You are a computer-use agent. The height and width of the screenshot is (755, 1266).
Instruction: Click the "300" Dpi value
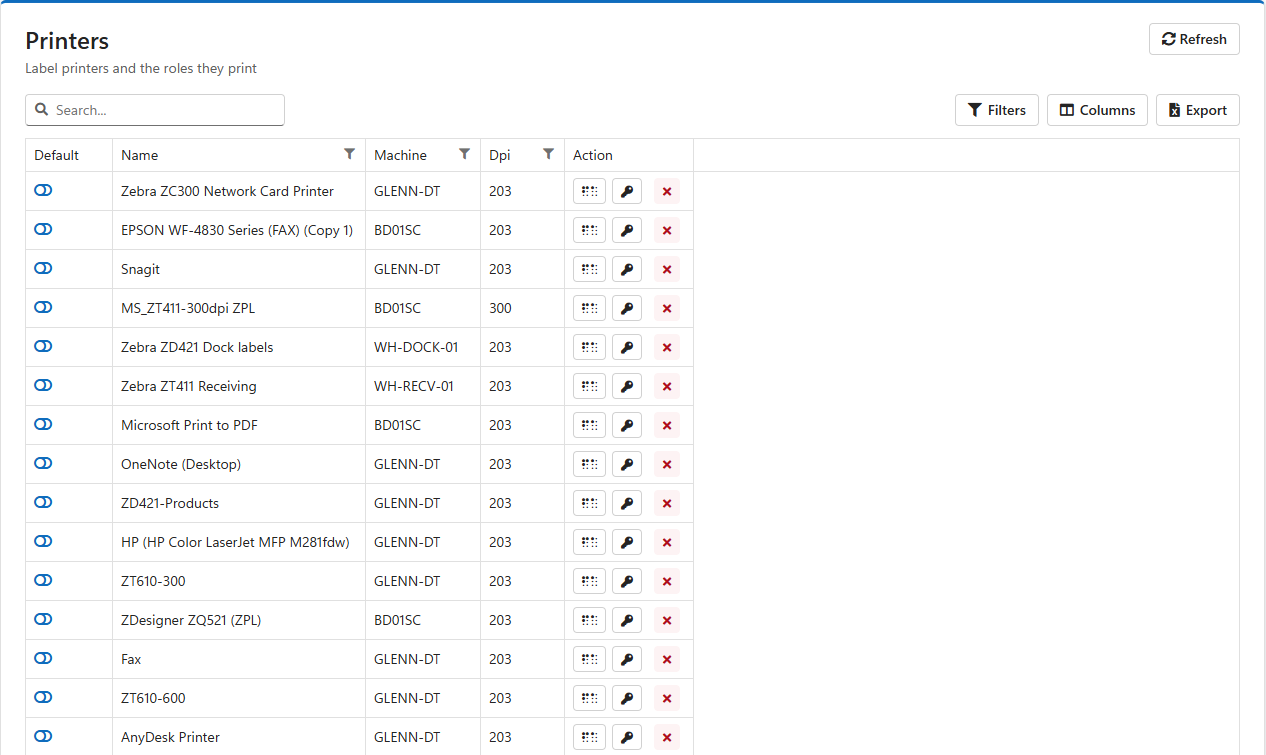click(x=500, y=308)
